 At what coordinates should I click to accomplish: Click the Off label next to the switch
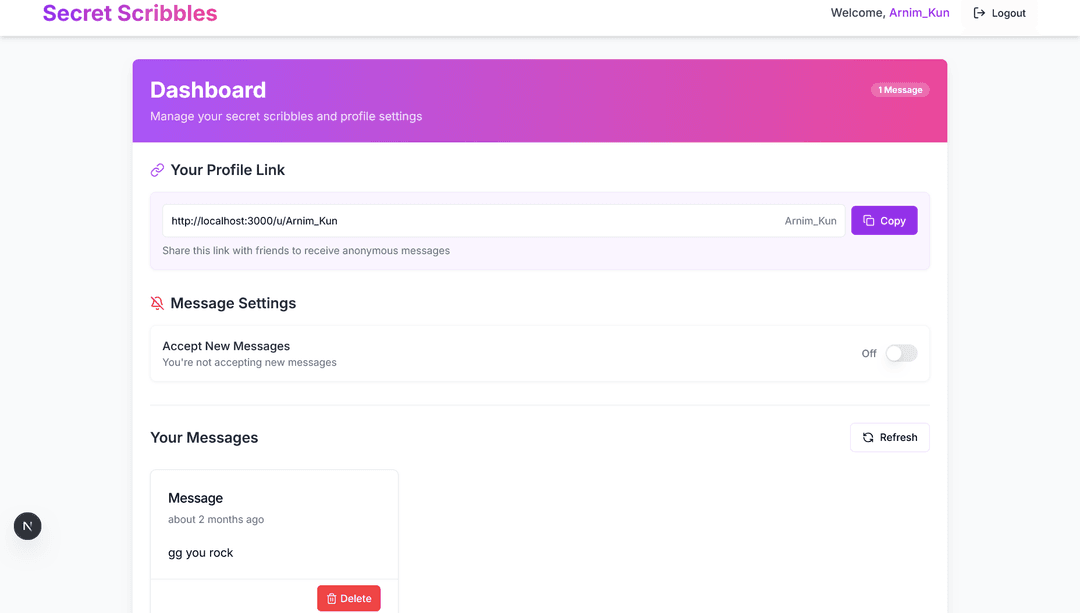coord(869,354)
